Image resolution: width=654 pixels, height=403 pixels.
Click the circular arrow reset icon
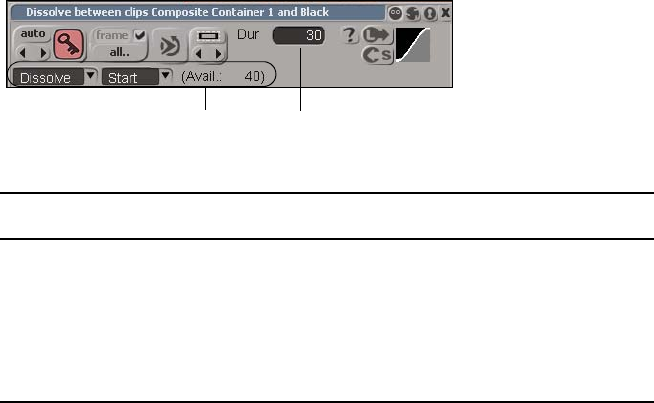(171, 45)
